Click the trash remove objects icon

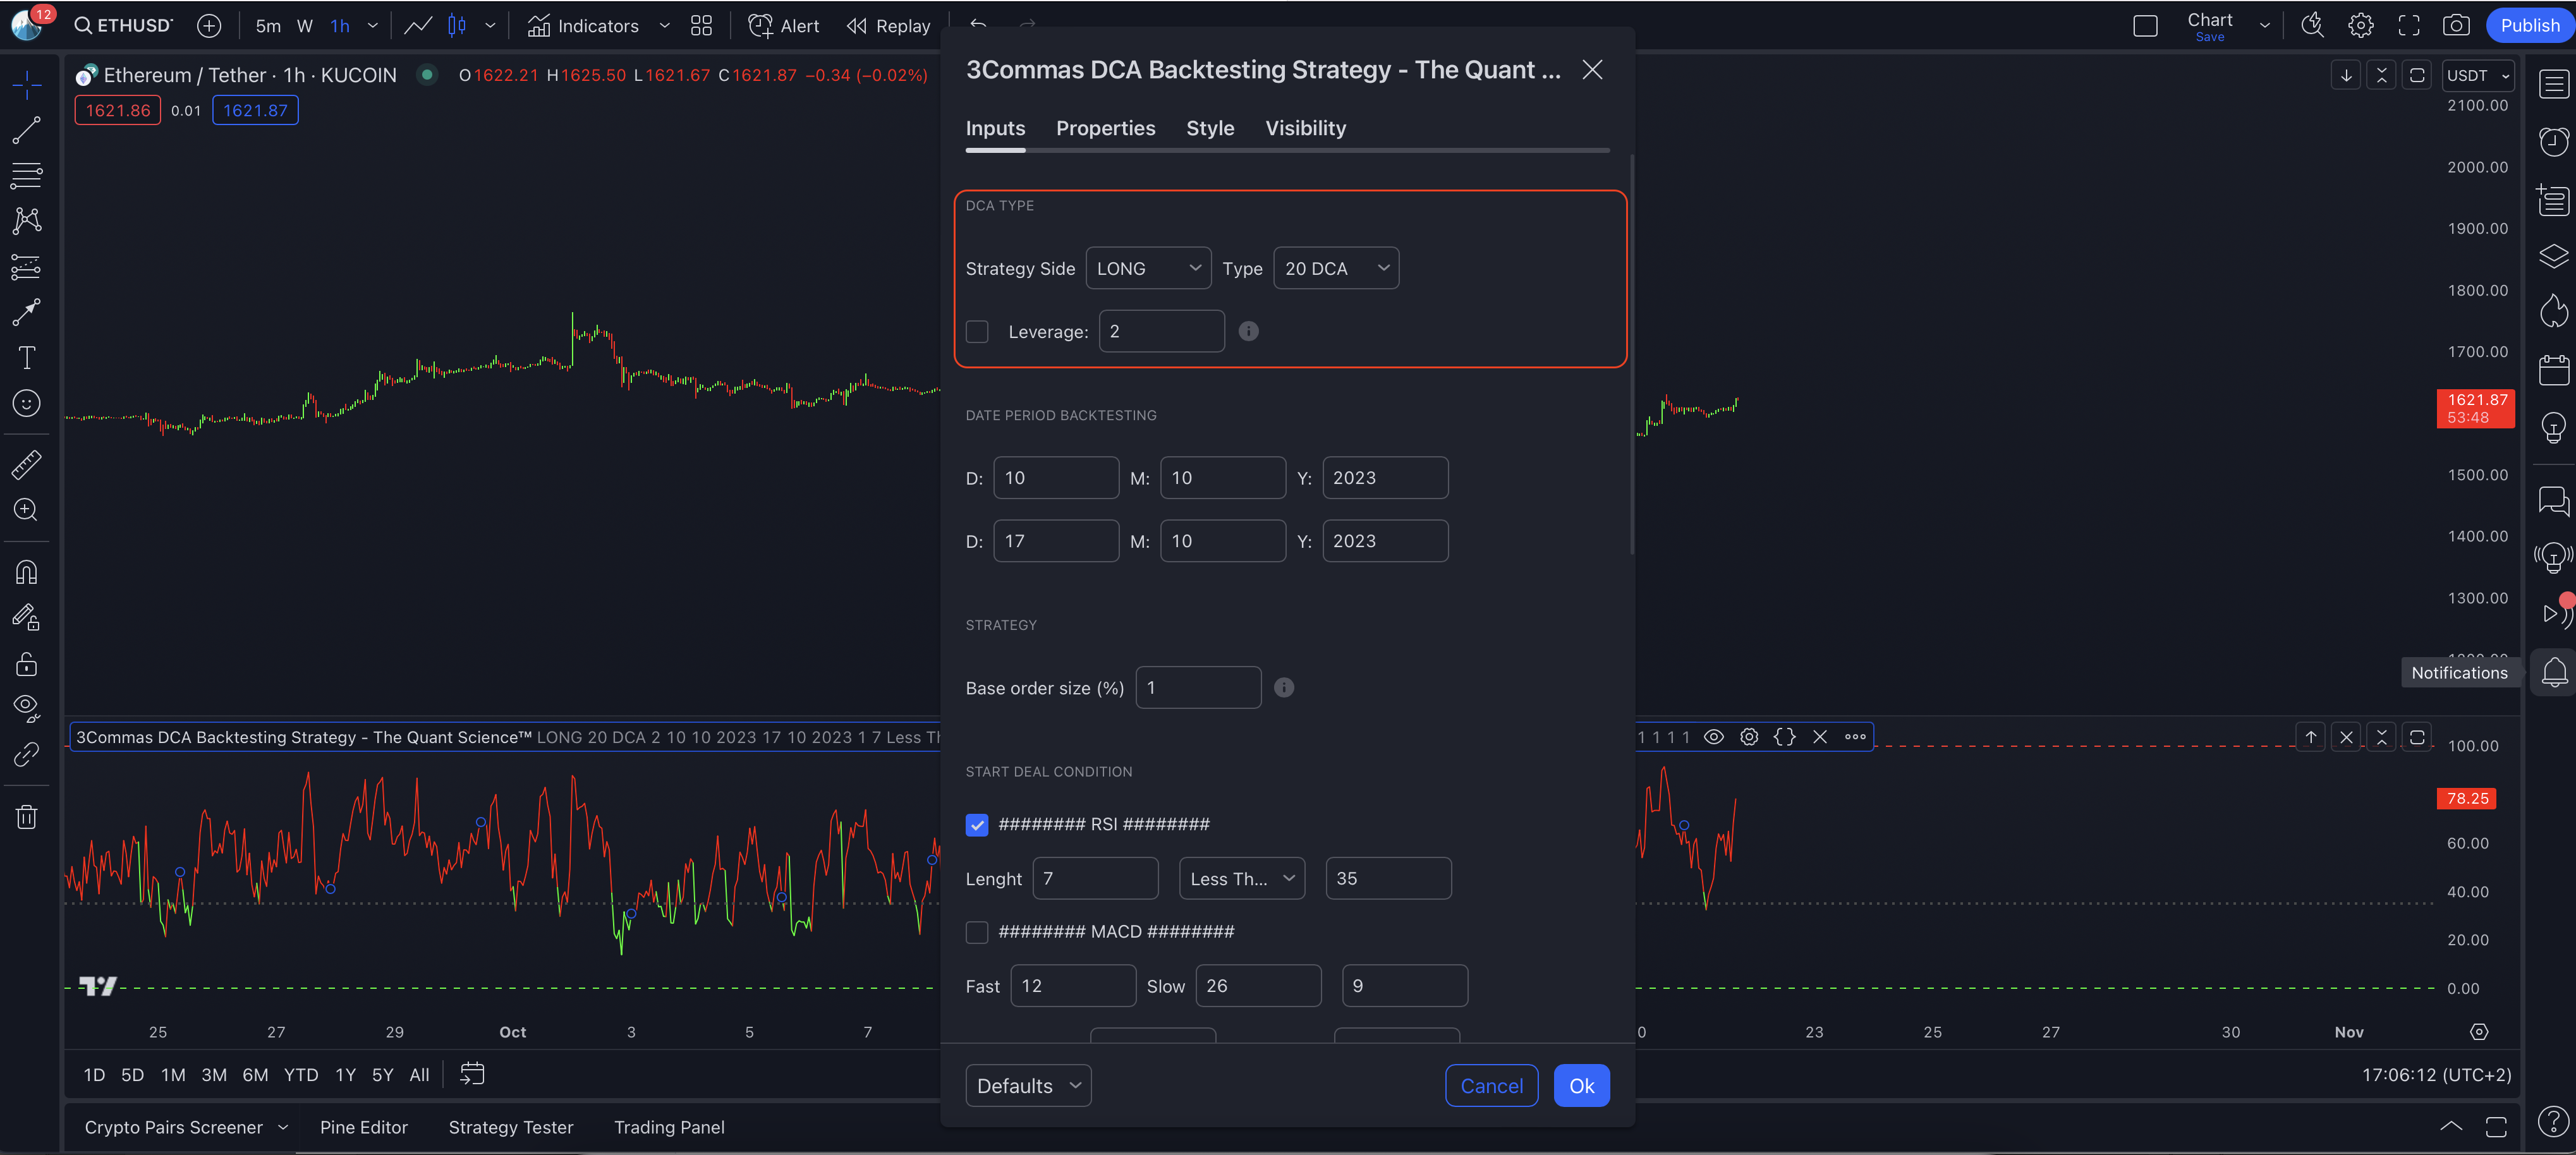pyautogui.click(x=26, y=817)
